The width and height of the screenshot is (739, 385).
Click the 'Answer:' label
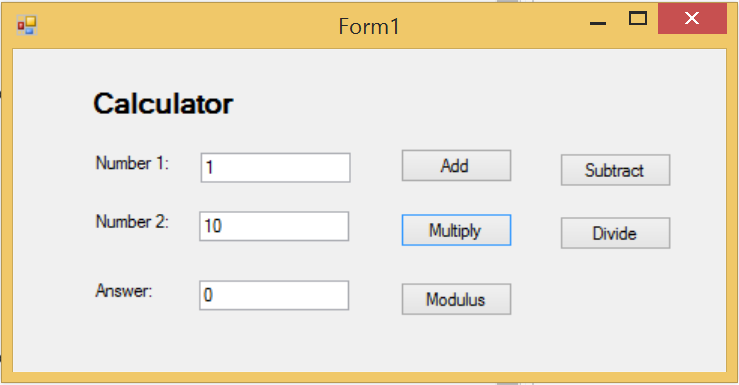(124, 291)
